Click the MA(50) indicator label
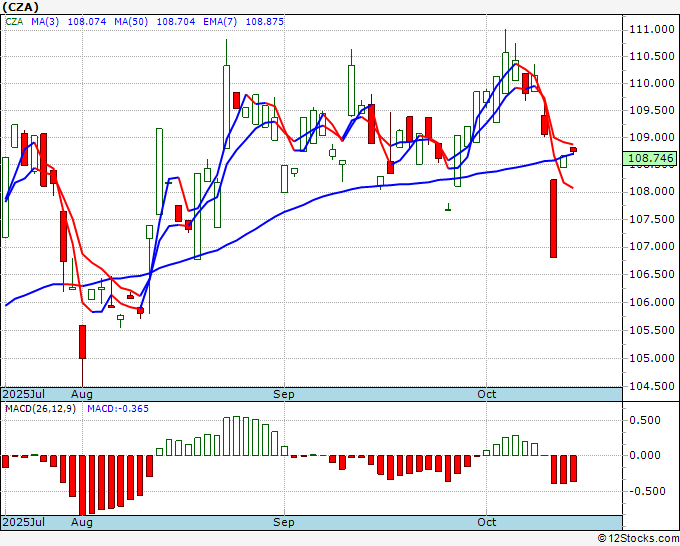680x546 pixels. pos(131,21)
